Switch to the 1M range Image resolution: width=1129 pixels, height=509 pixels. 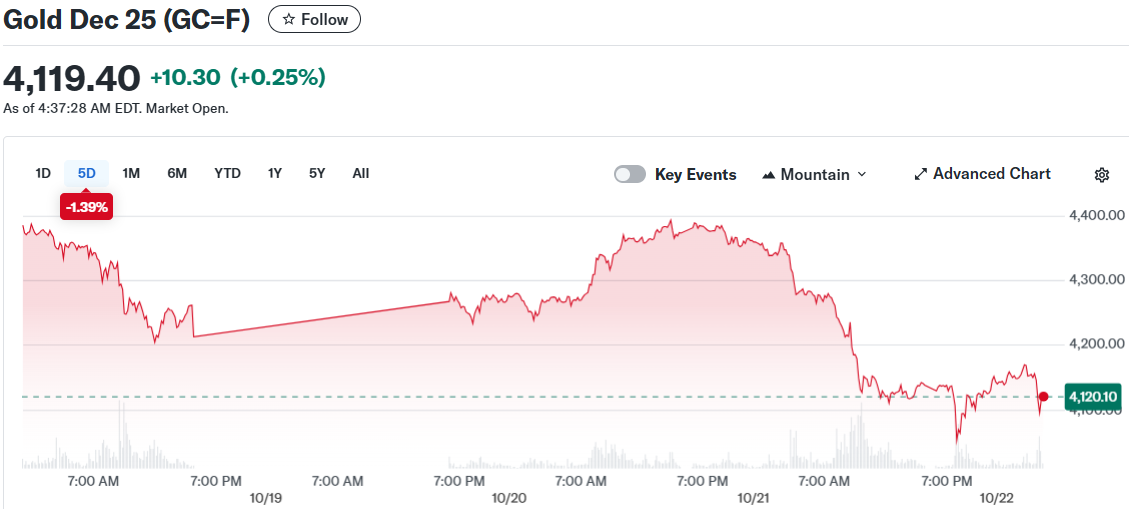[x=131, y=173]
